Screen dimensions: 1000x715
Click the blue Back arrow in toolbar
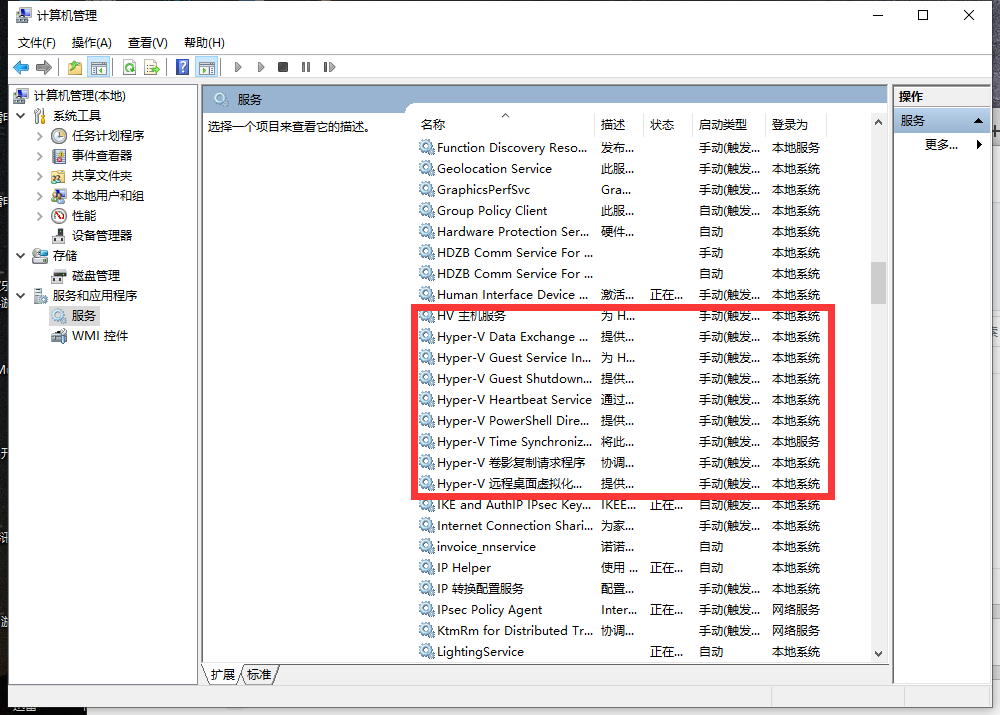tap(21, 67)
